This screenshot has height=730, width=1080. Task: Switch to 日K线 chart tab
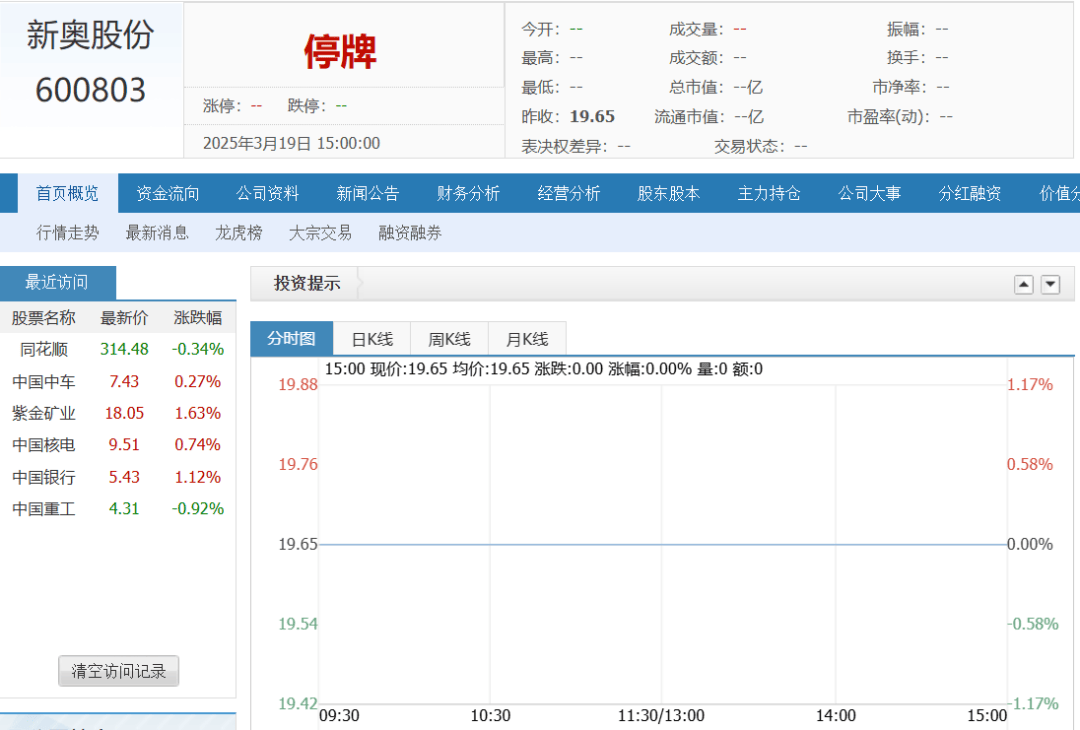click(x=372, y=339)
